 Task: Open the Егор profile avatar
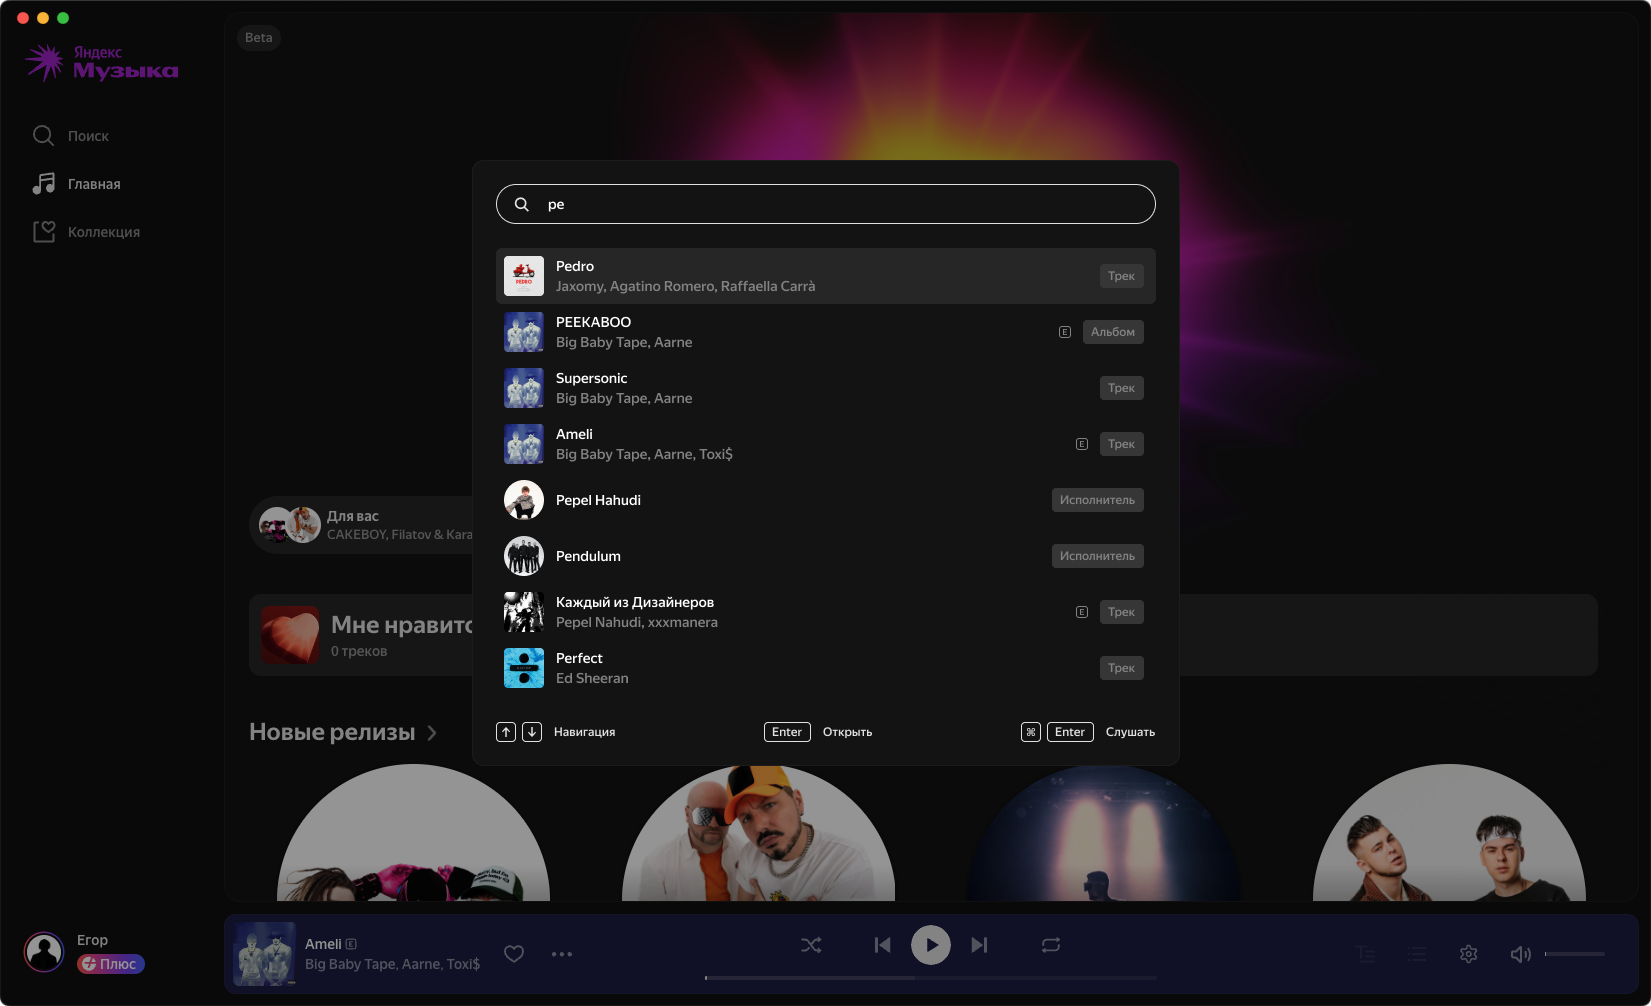pos(44,952)
